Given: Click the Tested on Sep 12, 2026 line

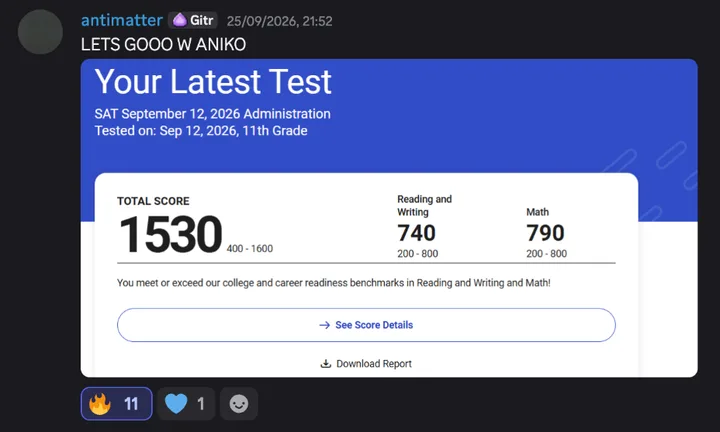Looking at the screenshot, I should (x=201, y=131).
